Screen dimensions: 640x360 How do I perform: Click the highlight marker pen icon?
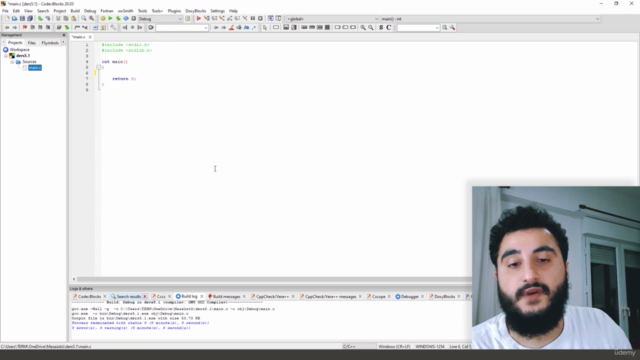pos(231,28)
